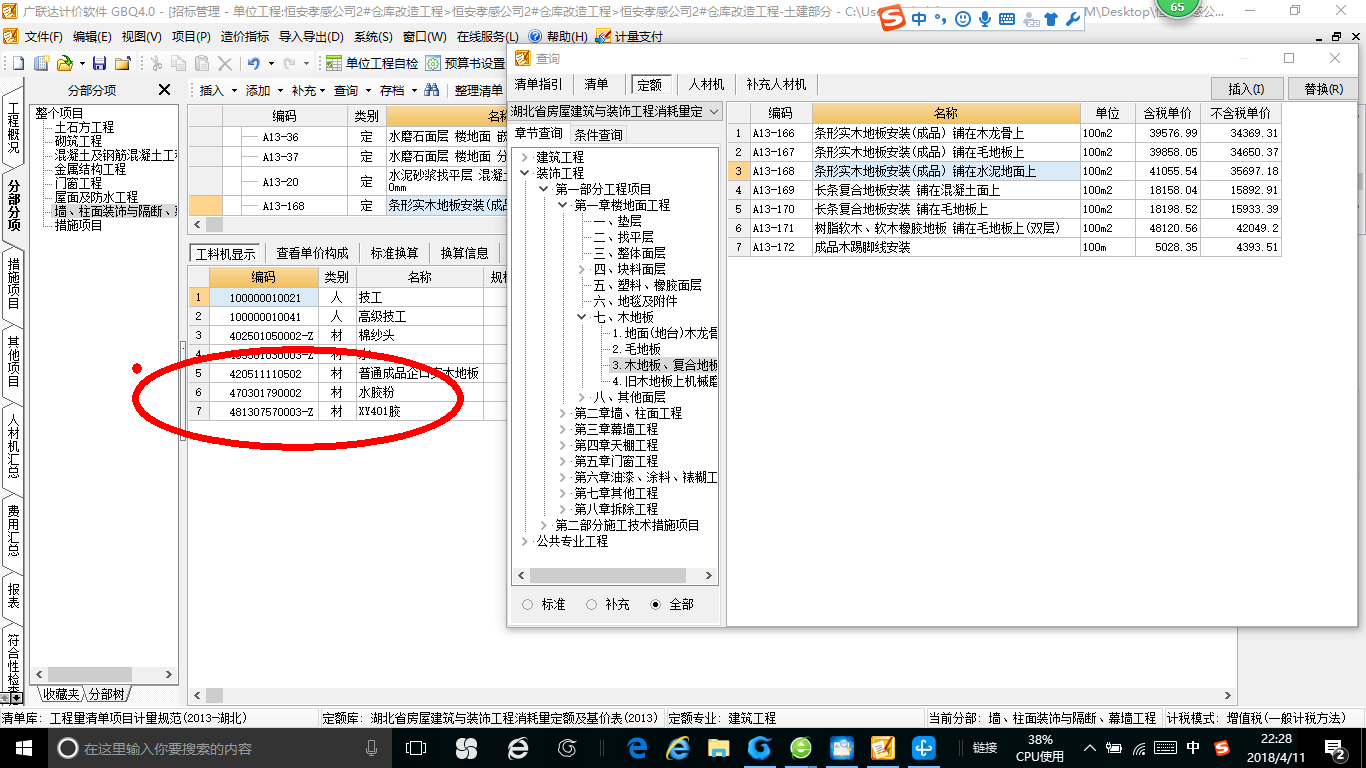Viewport: 1366px width, 768px height.
Task: Collapse the 装饰工程 tree node
Action: 525,173
